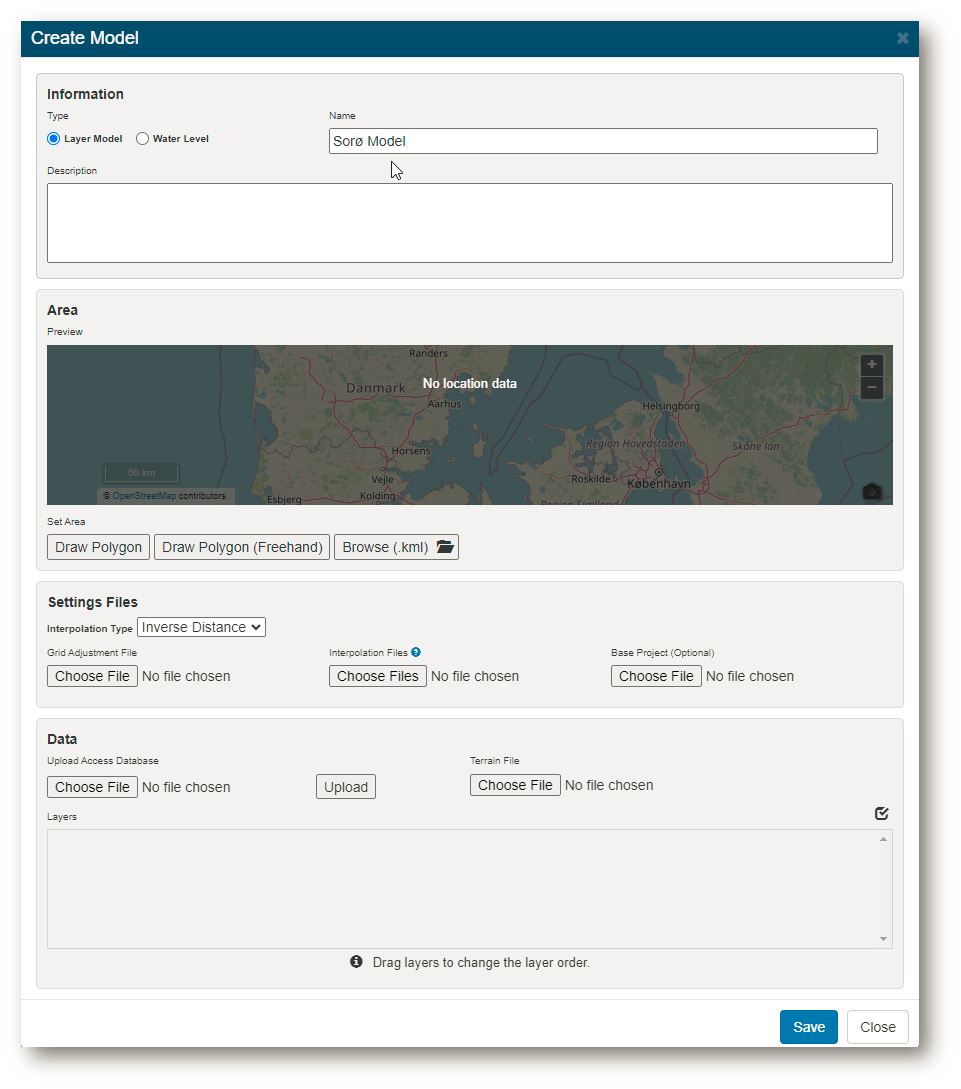
Task: Choose a Grid Adjustment File
Action: click(x=92, y=676)
